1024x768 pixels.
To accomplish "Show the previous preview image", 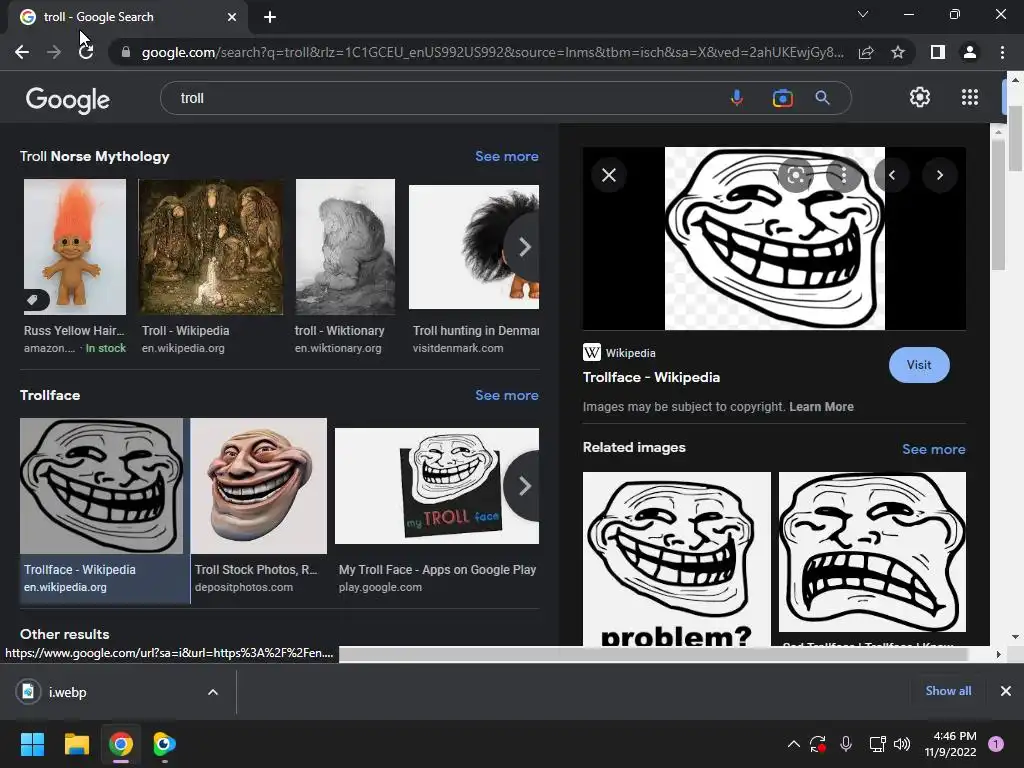I will (x=892, y=175).
